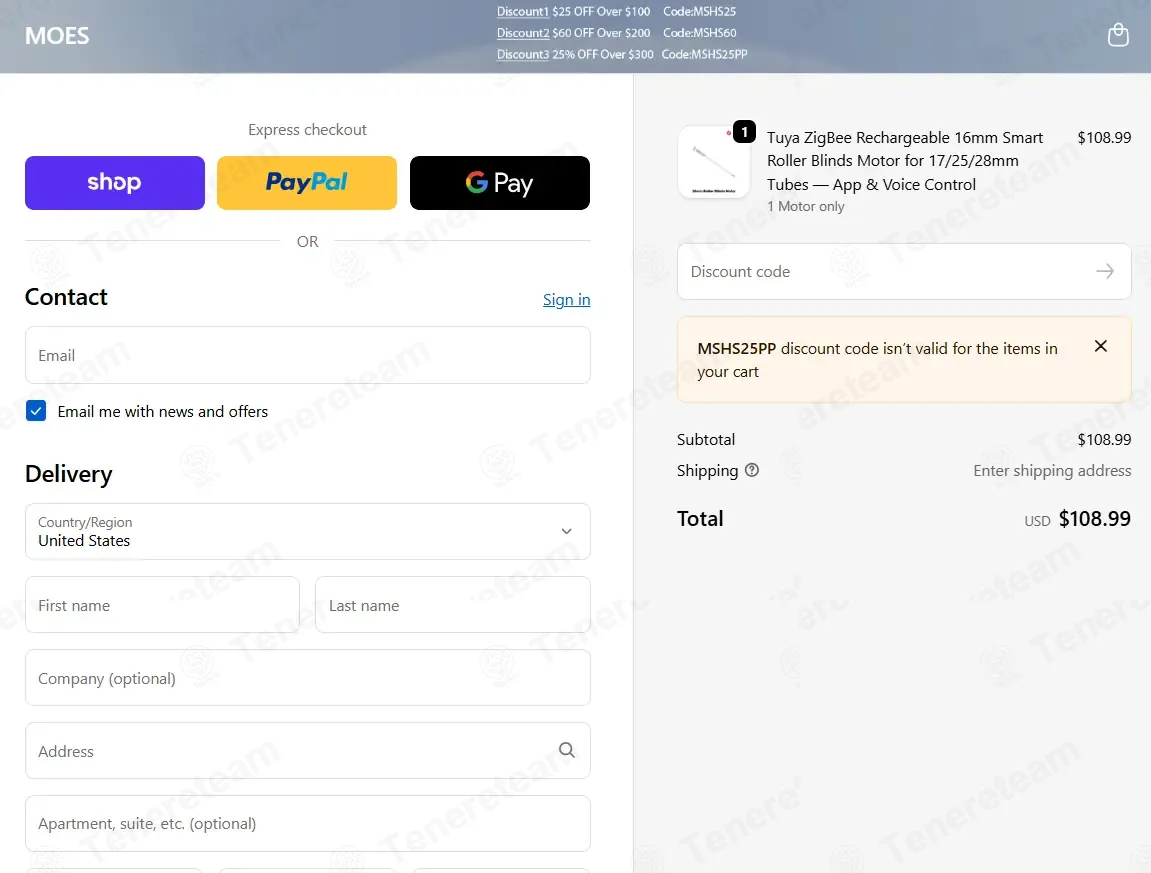
Task: Click the Tuya ZigBee motor product title
Action: click(x=905, y=161)
